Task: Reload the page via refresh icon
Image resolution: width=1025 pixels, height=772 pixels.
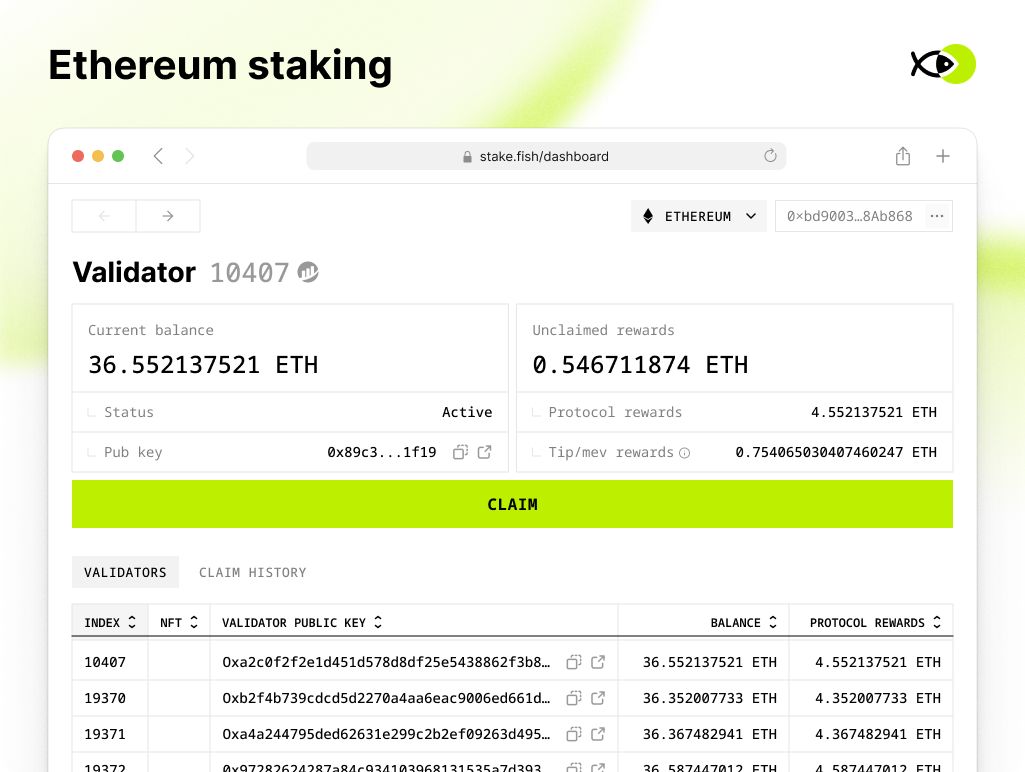Action: click(x=770, y=156)
